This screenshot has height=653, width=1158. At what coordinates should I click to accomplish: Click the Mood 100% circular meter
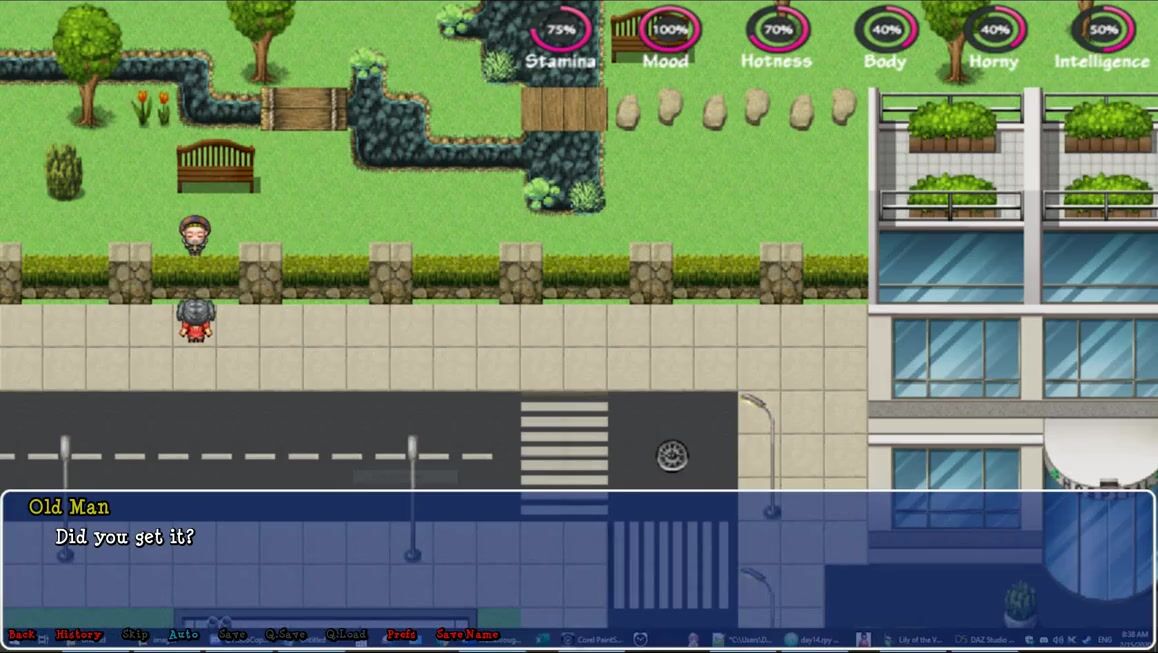click(669, 30)
